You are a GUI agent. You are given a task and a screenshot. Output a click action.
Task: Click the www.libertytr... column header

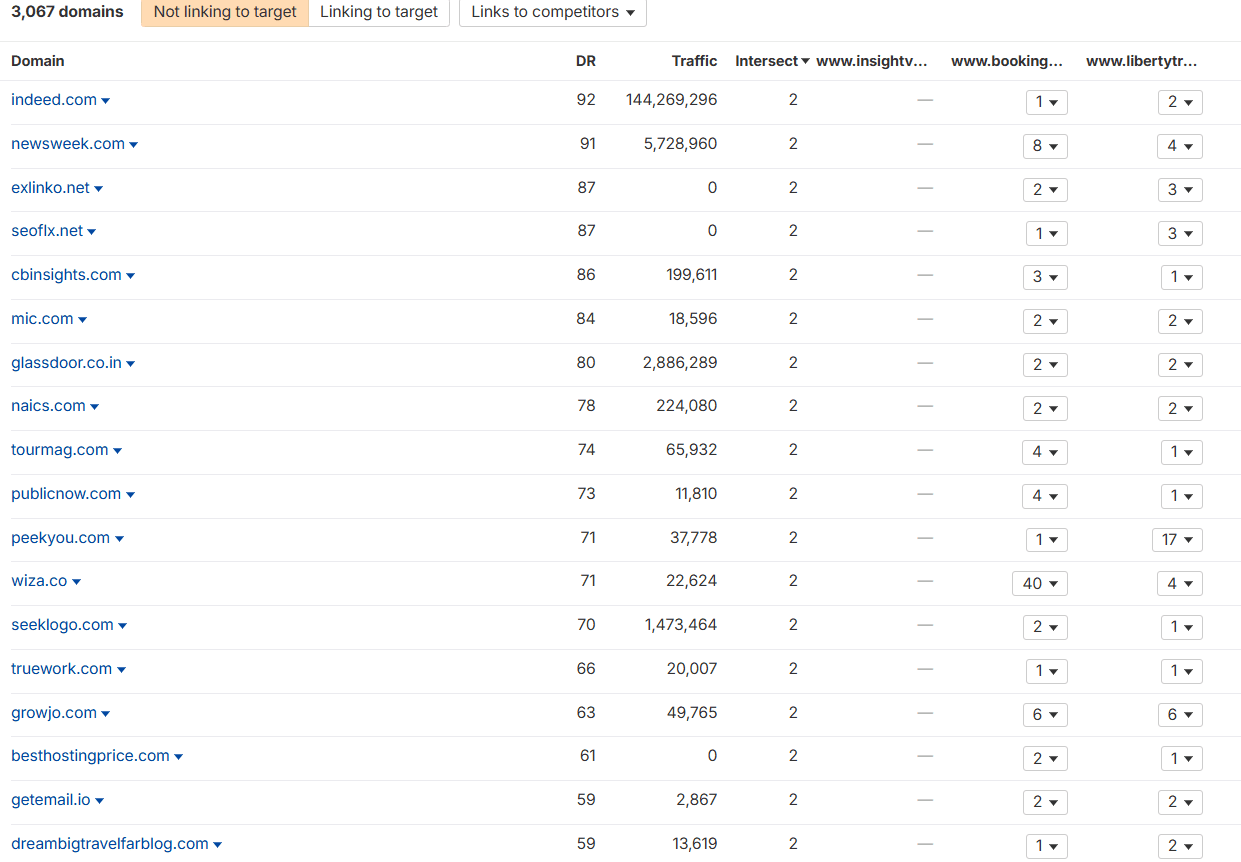(x=1142, y=61)
